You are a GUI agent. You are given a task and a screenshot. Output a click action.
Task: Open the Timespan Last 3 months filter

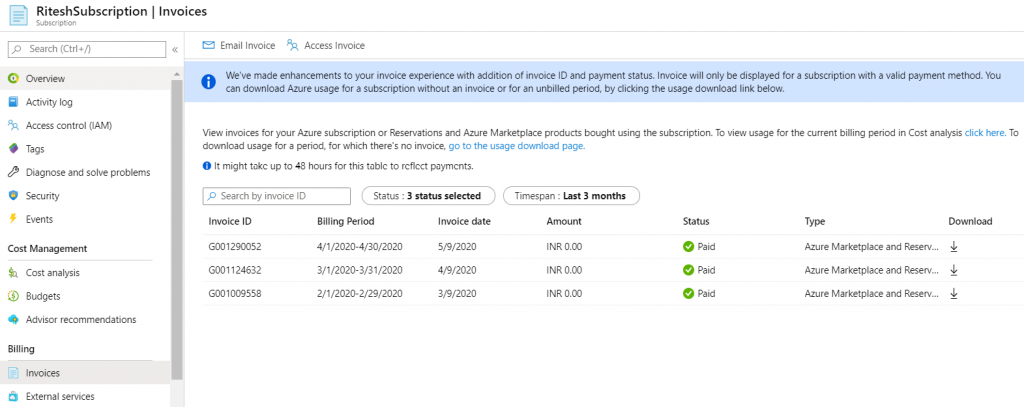pyautogui.click(x=571, y=196)
